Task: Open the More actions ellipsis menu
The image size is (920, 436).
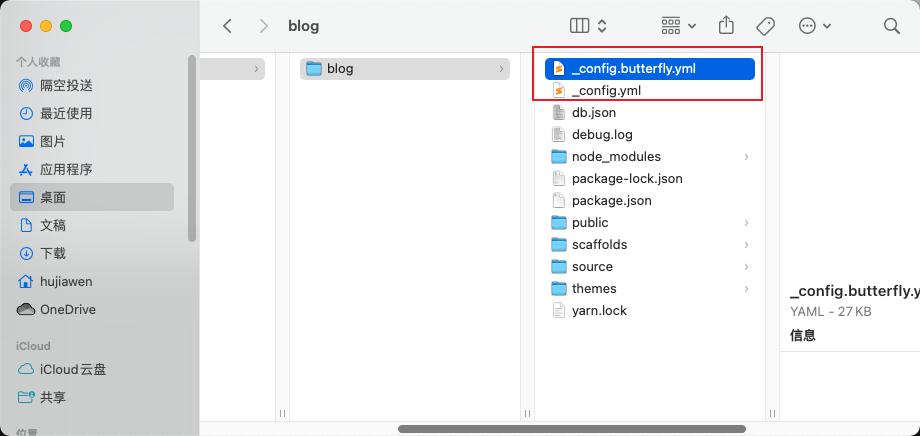Action: [x=808, y=26]
